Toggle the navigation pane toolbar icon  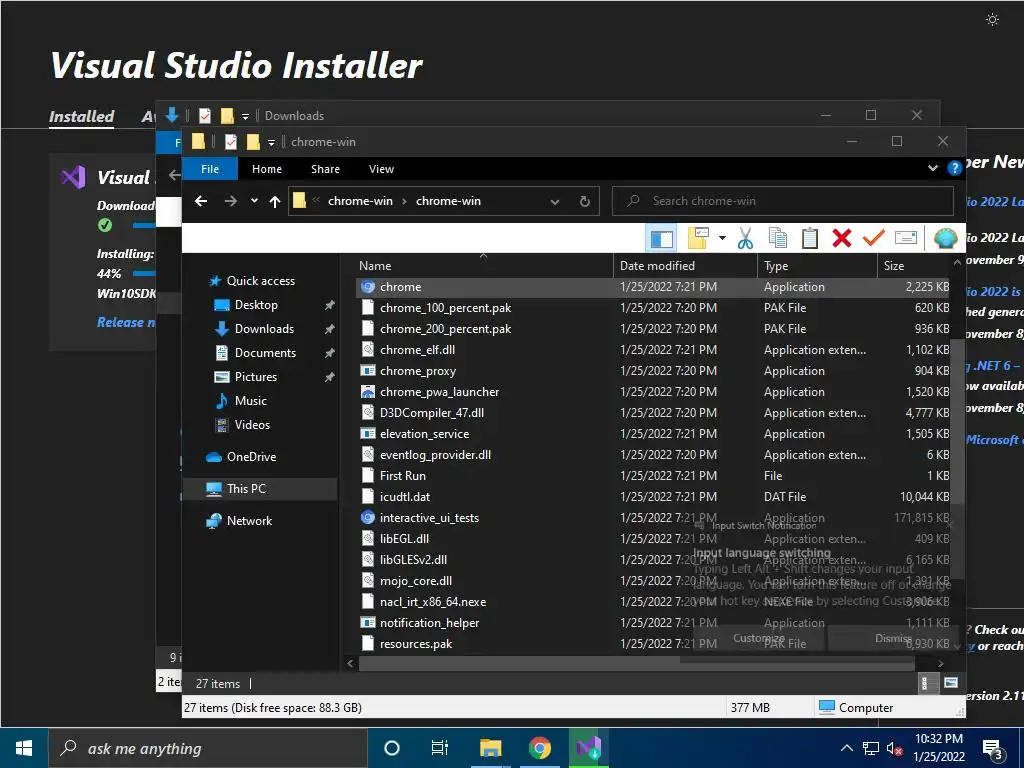[x=661, y=238]
